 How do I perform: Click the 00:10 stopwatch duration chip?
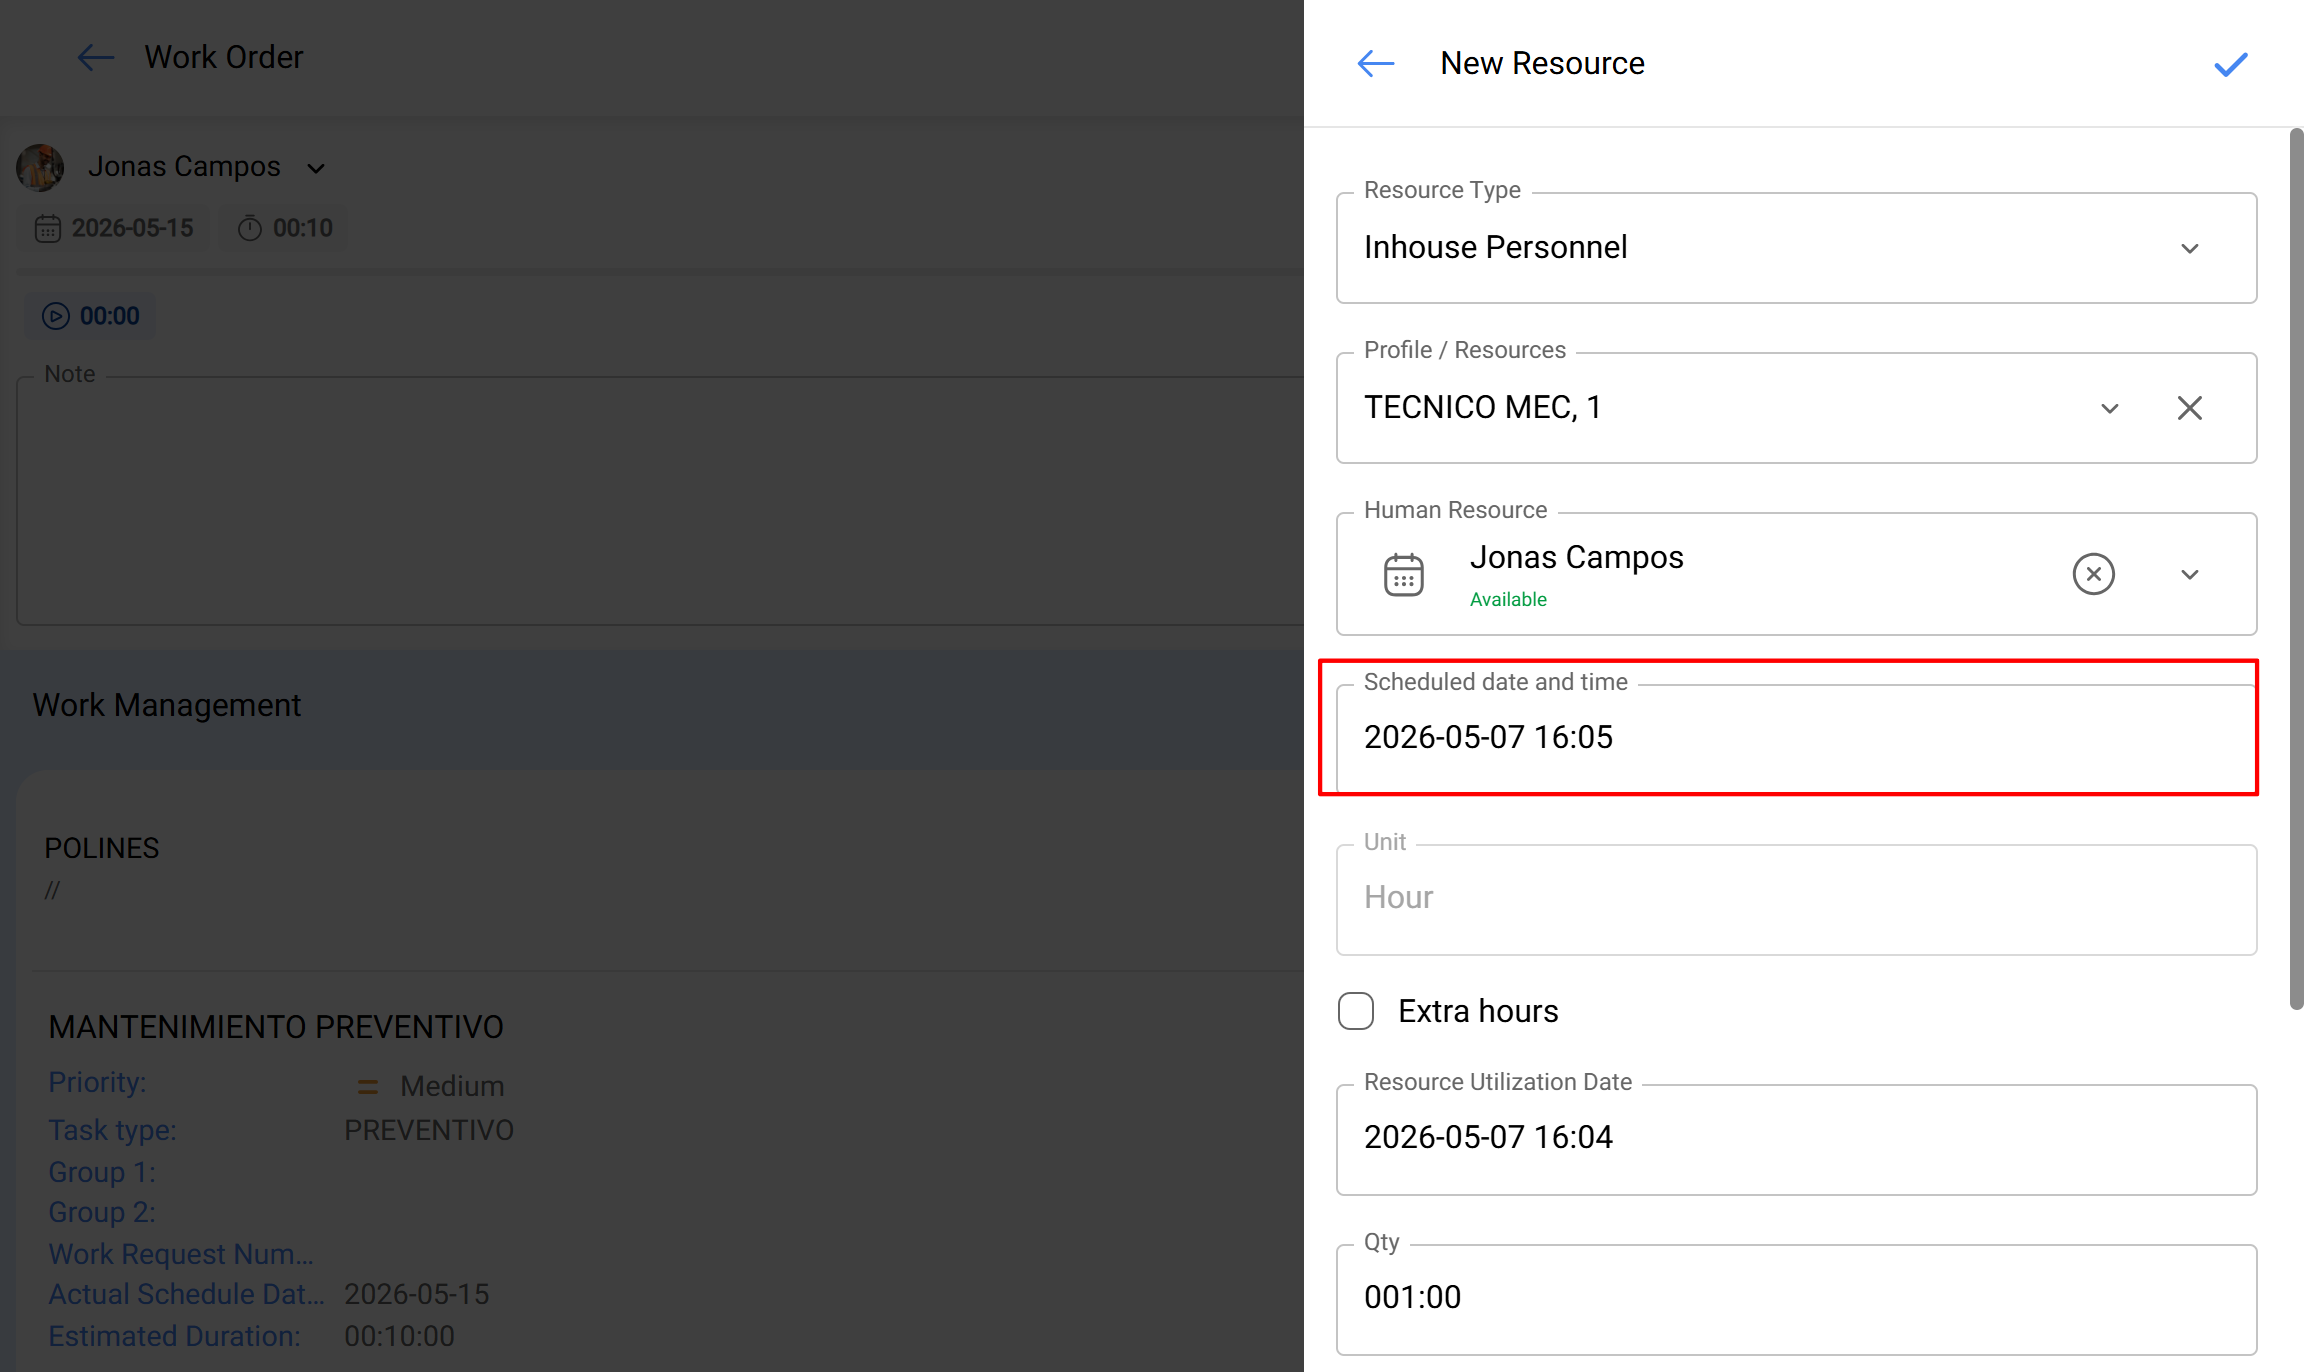(285, 228)
